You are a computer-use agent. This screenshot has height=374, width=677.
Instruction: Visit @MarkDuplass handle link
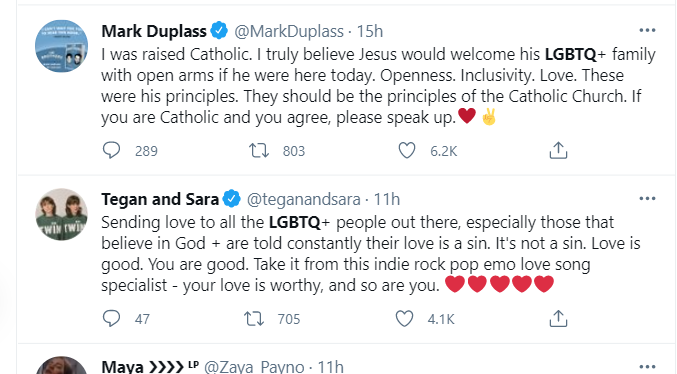click(x=289, y=31)
